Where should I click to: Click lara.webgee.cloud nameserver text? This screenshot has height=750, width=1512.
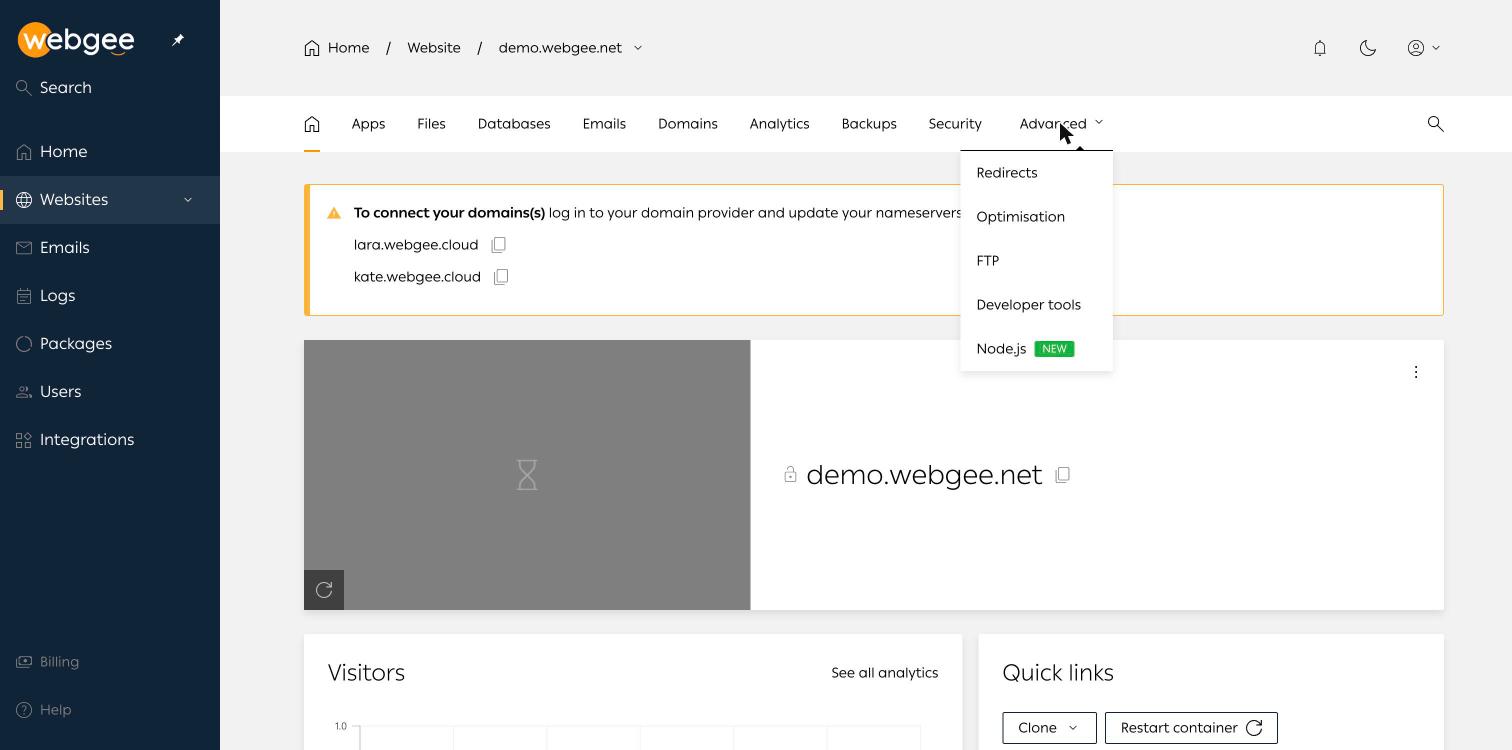(416, 245)
